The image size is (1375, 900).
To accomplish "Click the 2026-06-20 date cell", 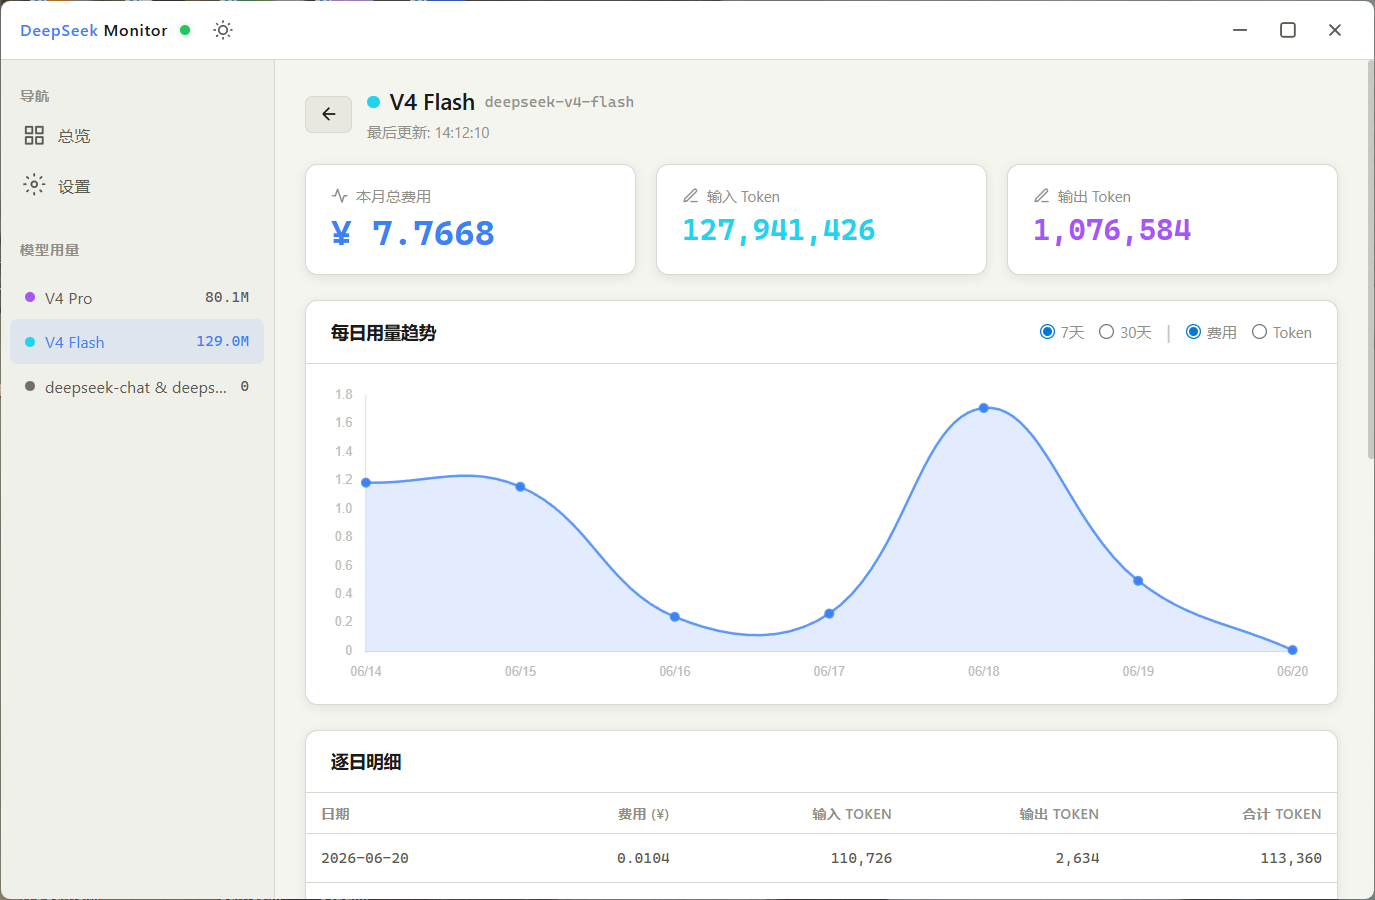I will point(365,858).
